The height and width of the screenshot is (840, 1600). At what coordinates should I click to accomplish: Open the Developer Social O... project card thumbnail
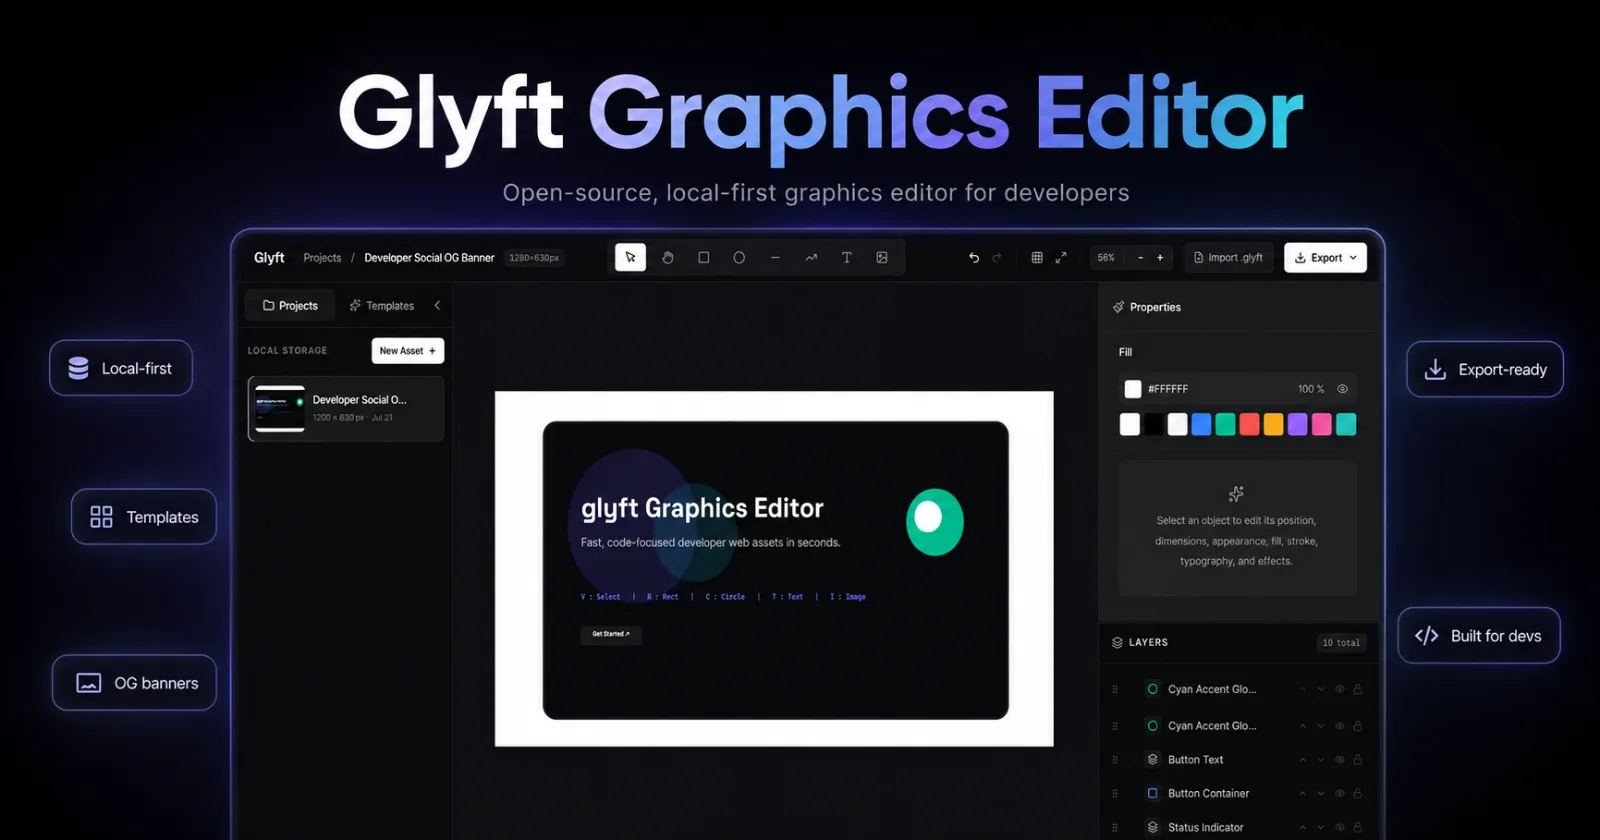click(280, 408)
